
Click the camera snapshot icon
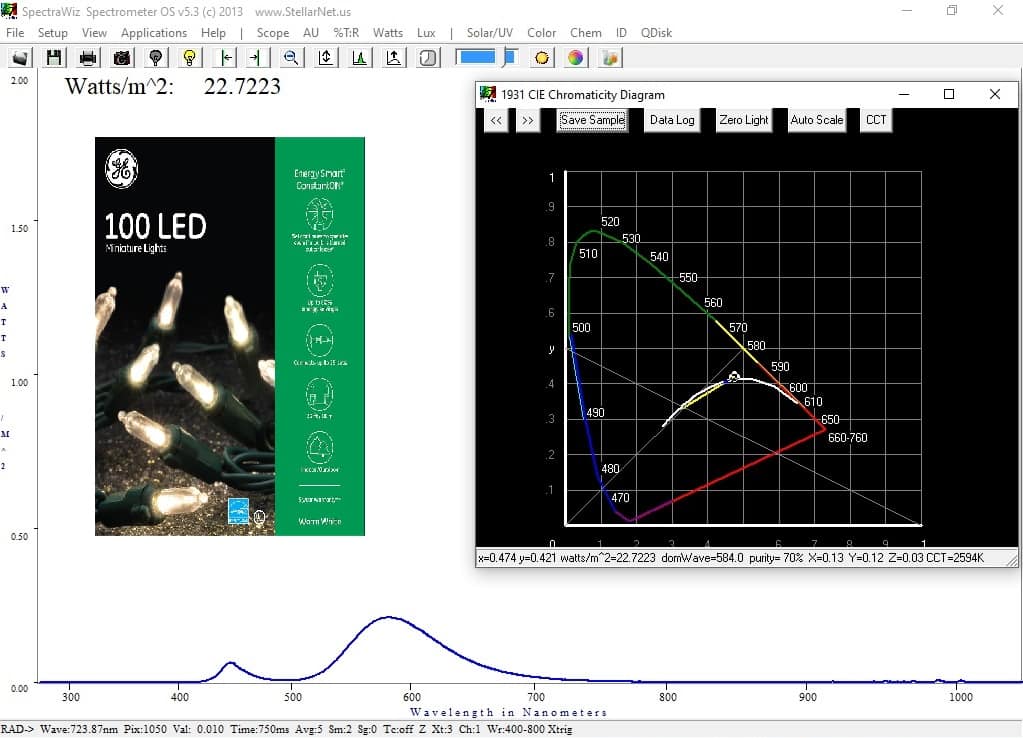click(x=122, y=57)
